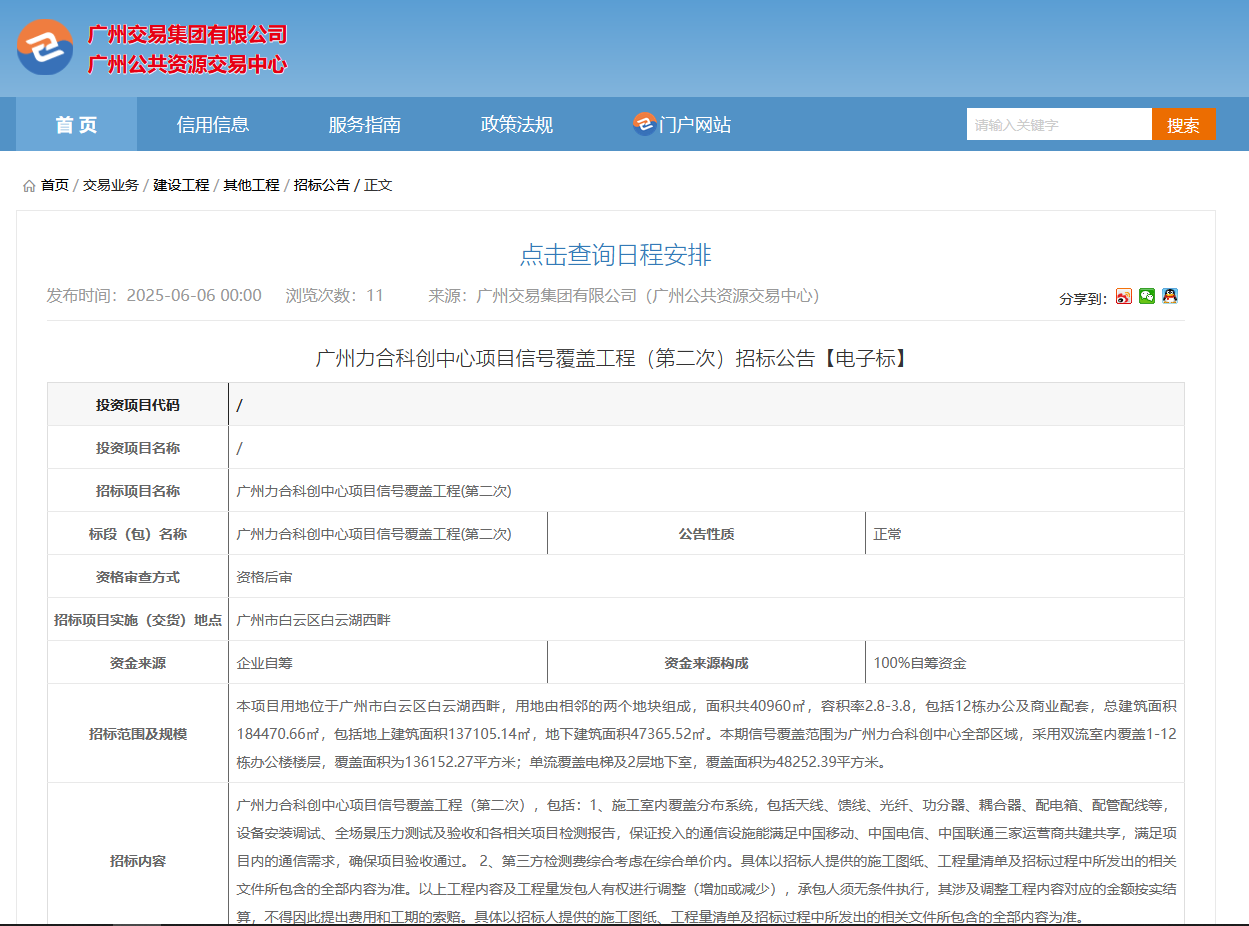This screenshot has height=926, width=1249.
Task: Click the 正文 breadcrumb entry
Action: point(377,186)
